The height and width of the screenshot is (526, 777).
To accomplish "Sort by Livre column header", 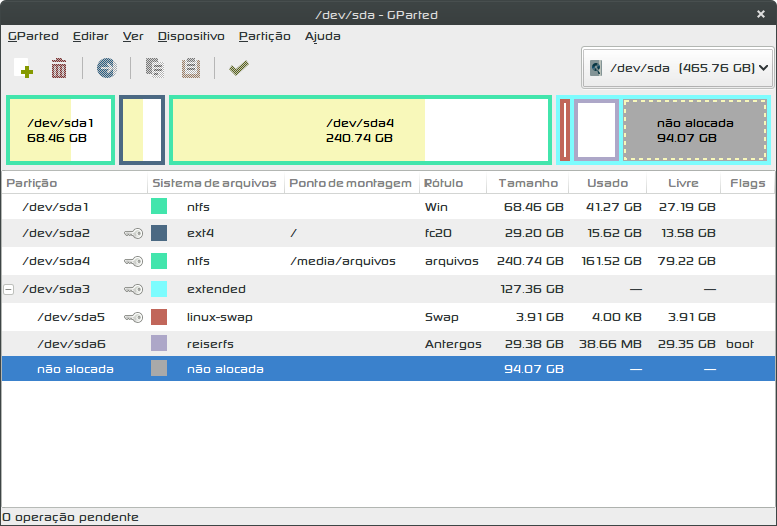I will (683, 183).
